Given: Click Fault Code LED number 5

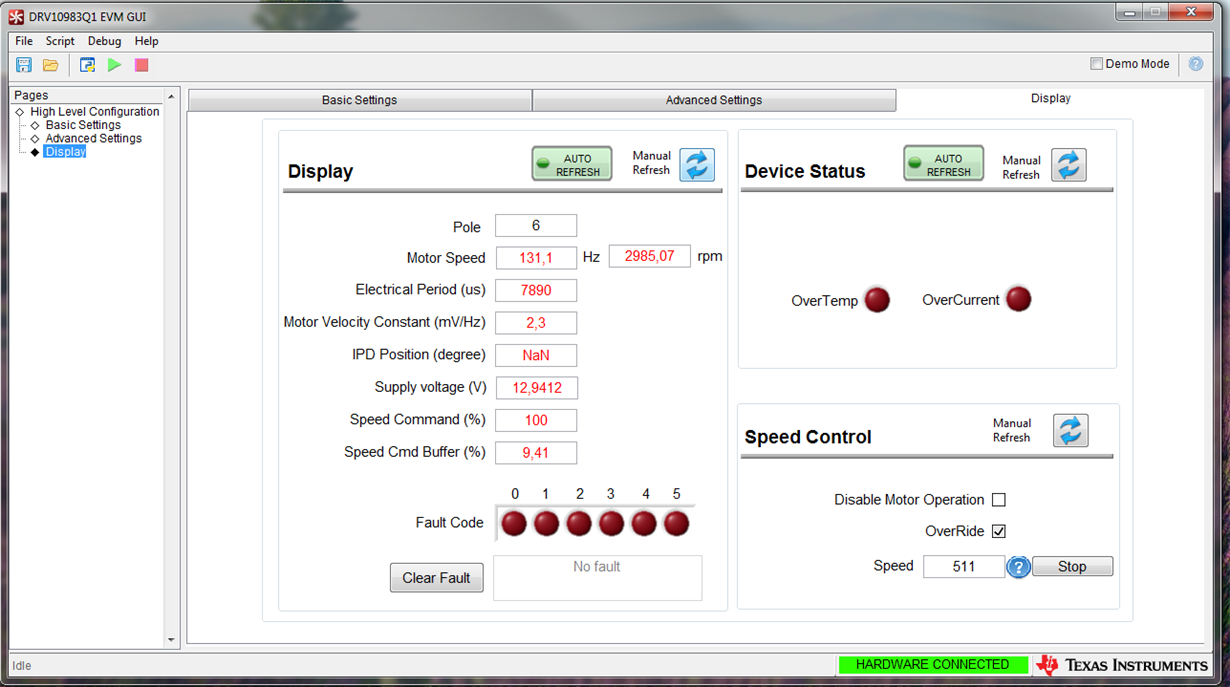Looking at the screenshot, I should 676,523.
